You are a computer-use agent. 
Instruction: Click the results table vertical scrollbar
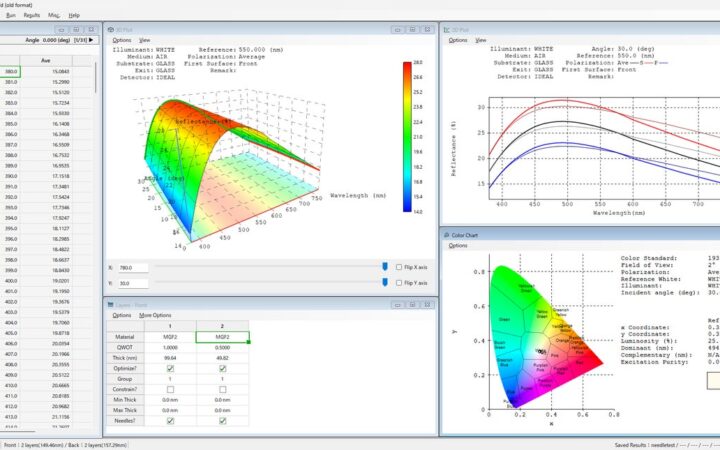point(96,78)
